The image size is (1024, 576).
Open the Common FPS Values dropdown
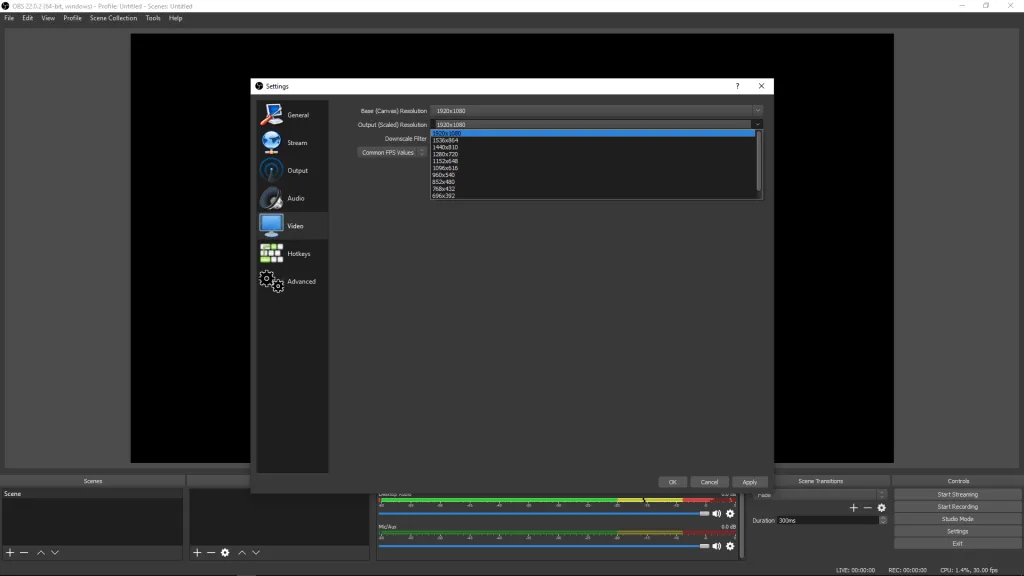click(x=390, y=152)
